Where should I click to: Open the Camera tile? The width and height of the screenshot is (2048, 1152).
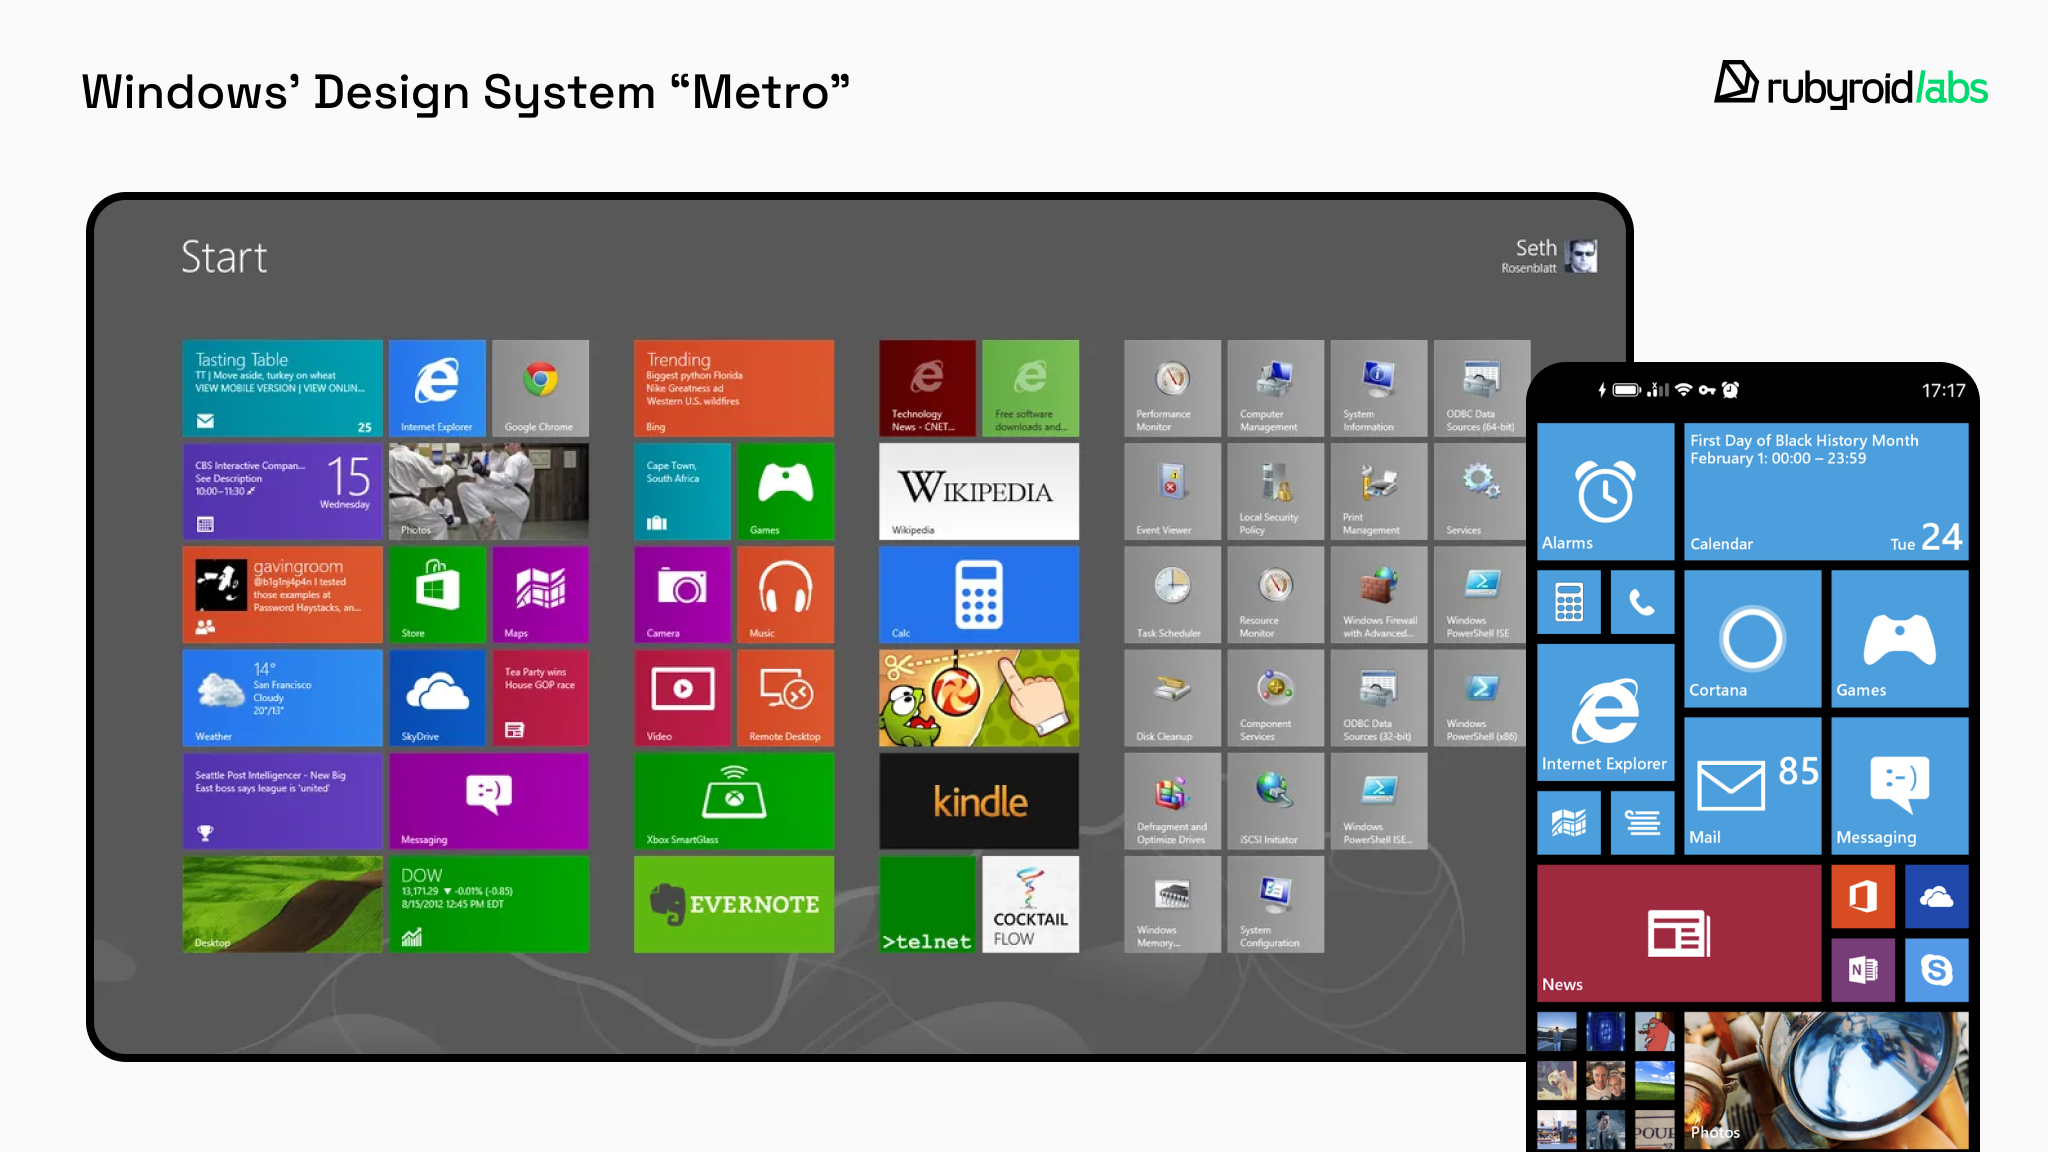click(x=682, y=593)
